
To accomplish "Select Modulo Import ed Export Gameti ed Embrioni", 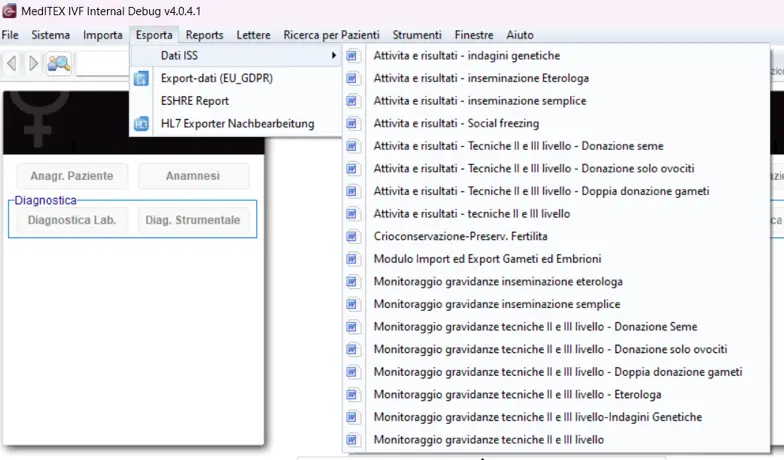I will (x=487, y=259).
